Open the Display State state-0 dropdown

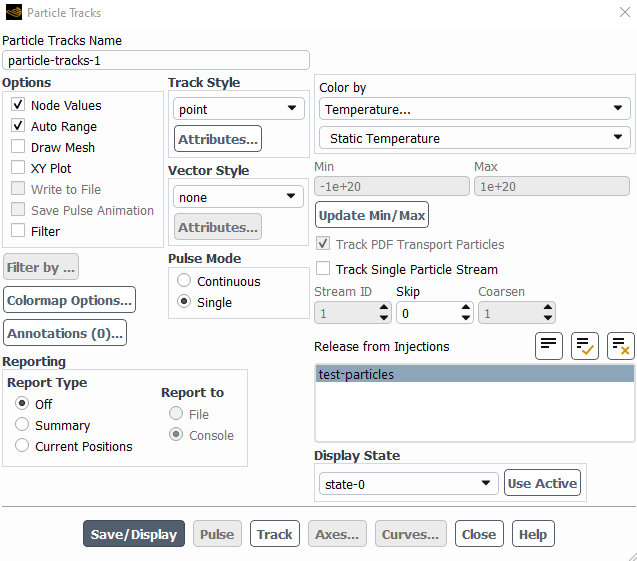(x=408, y=484)
